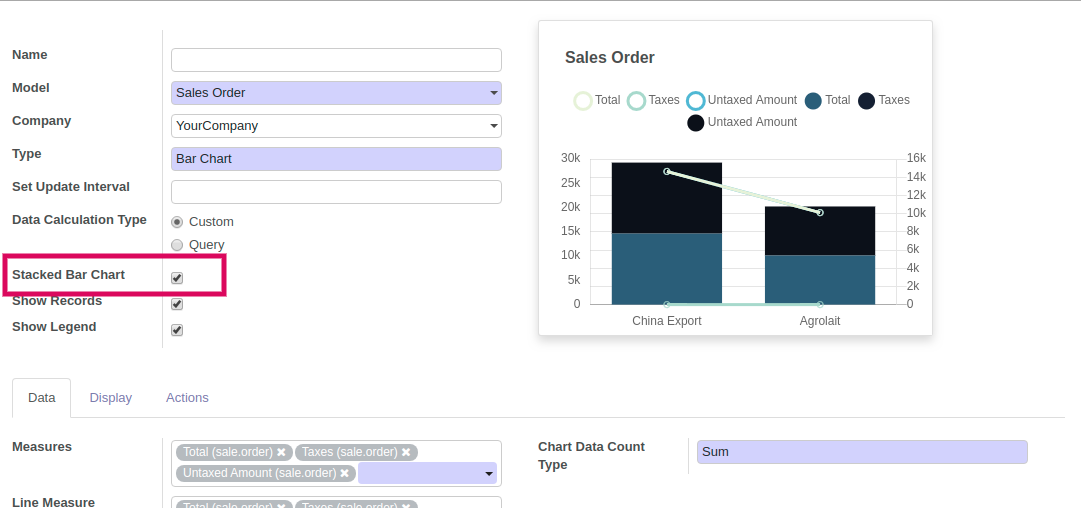Image resolution: width=1081 pixels, height=508 pixels.
Task: Uncheck the Stacked Bar Chart checkbox
Action: pos(177,278)
